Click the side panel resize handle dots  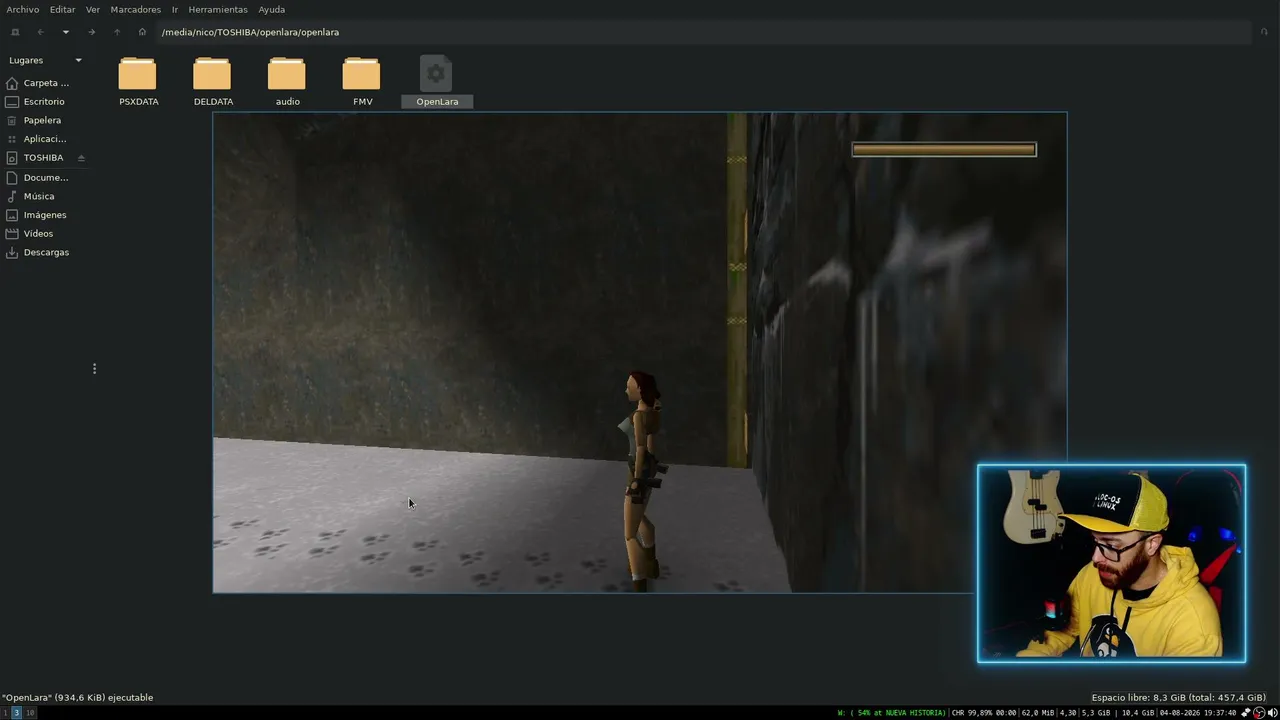tap(94, 369)
